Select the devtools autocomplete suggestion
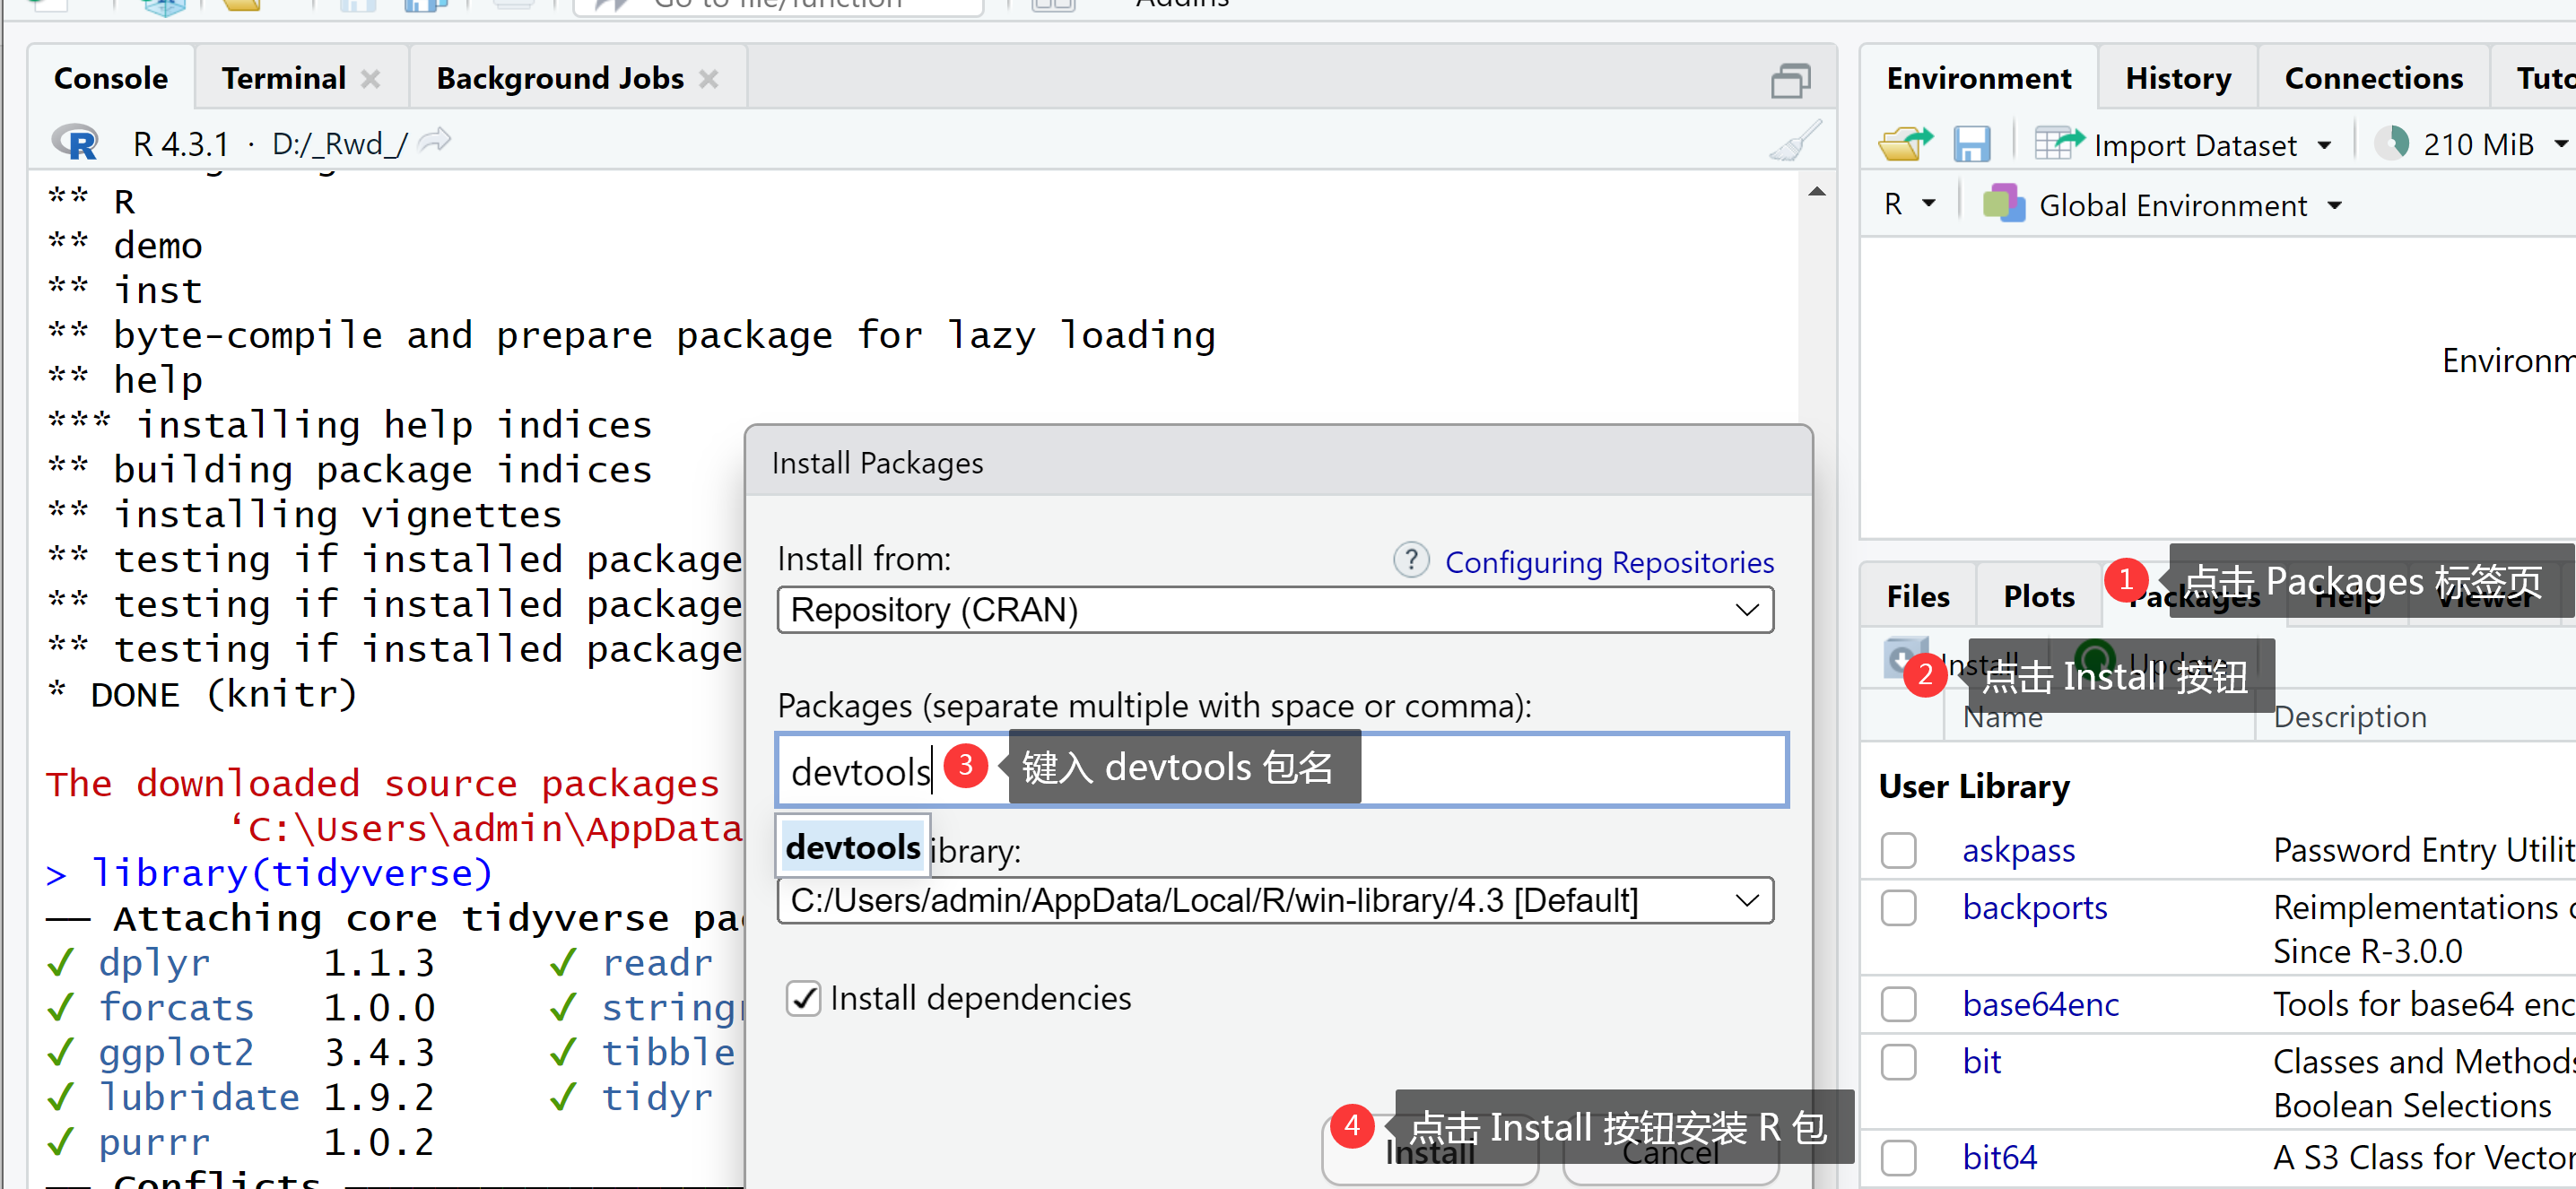 [x=853, y=847]
